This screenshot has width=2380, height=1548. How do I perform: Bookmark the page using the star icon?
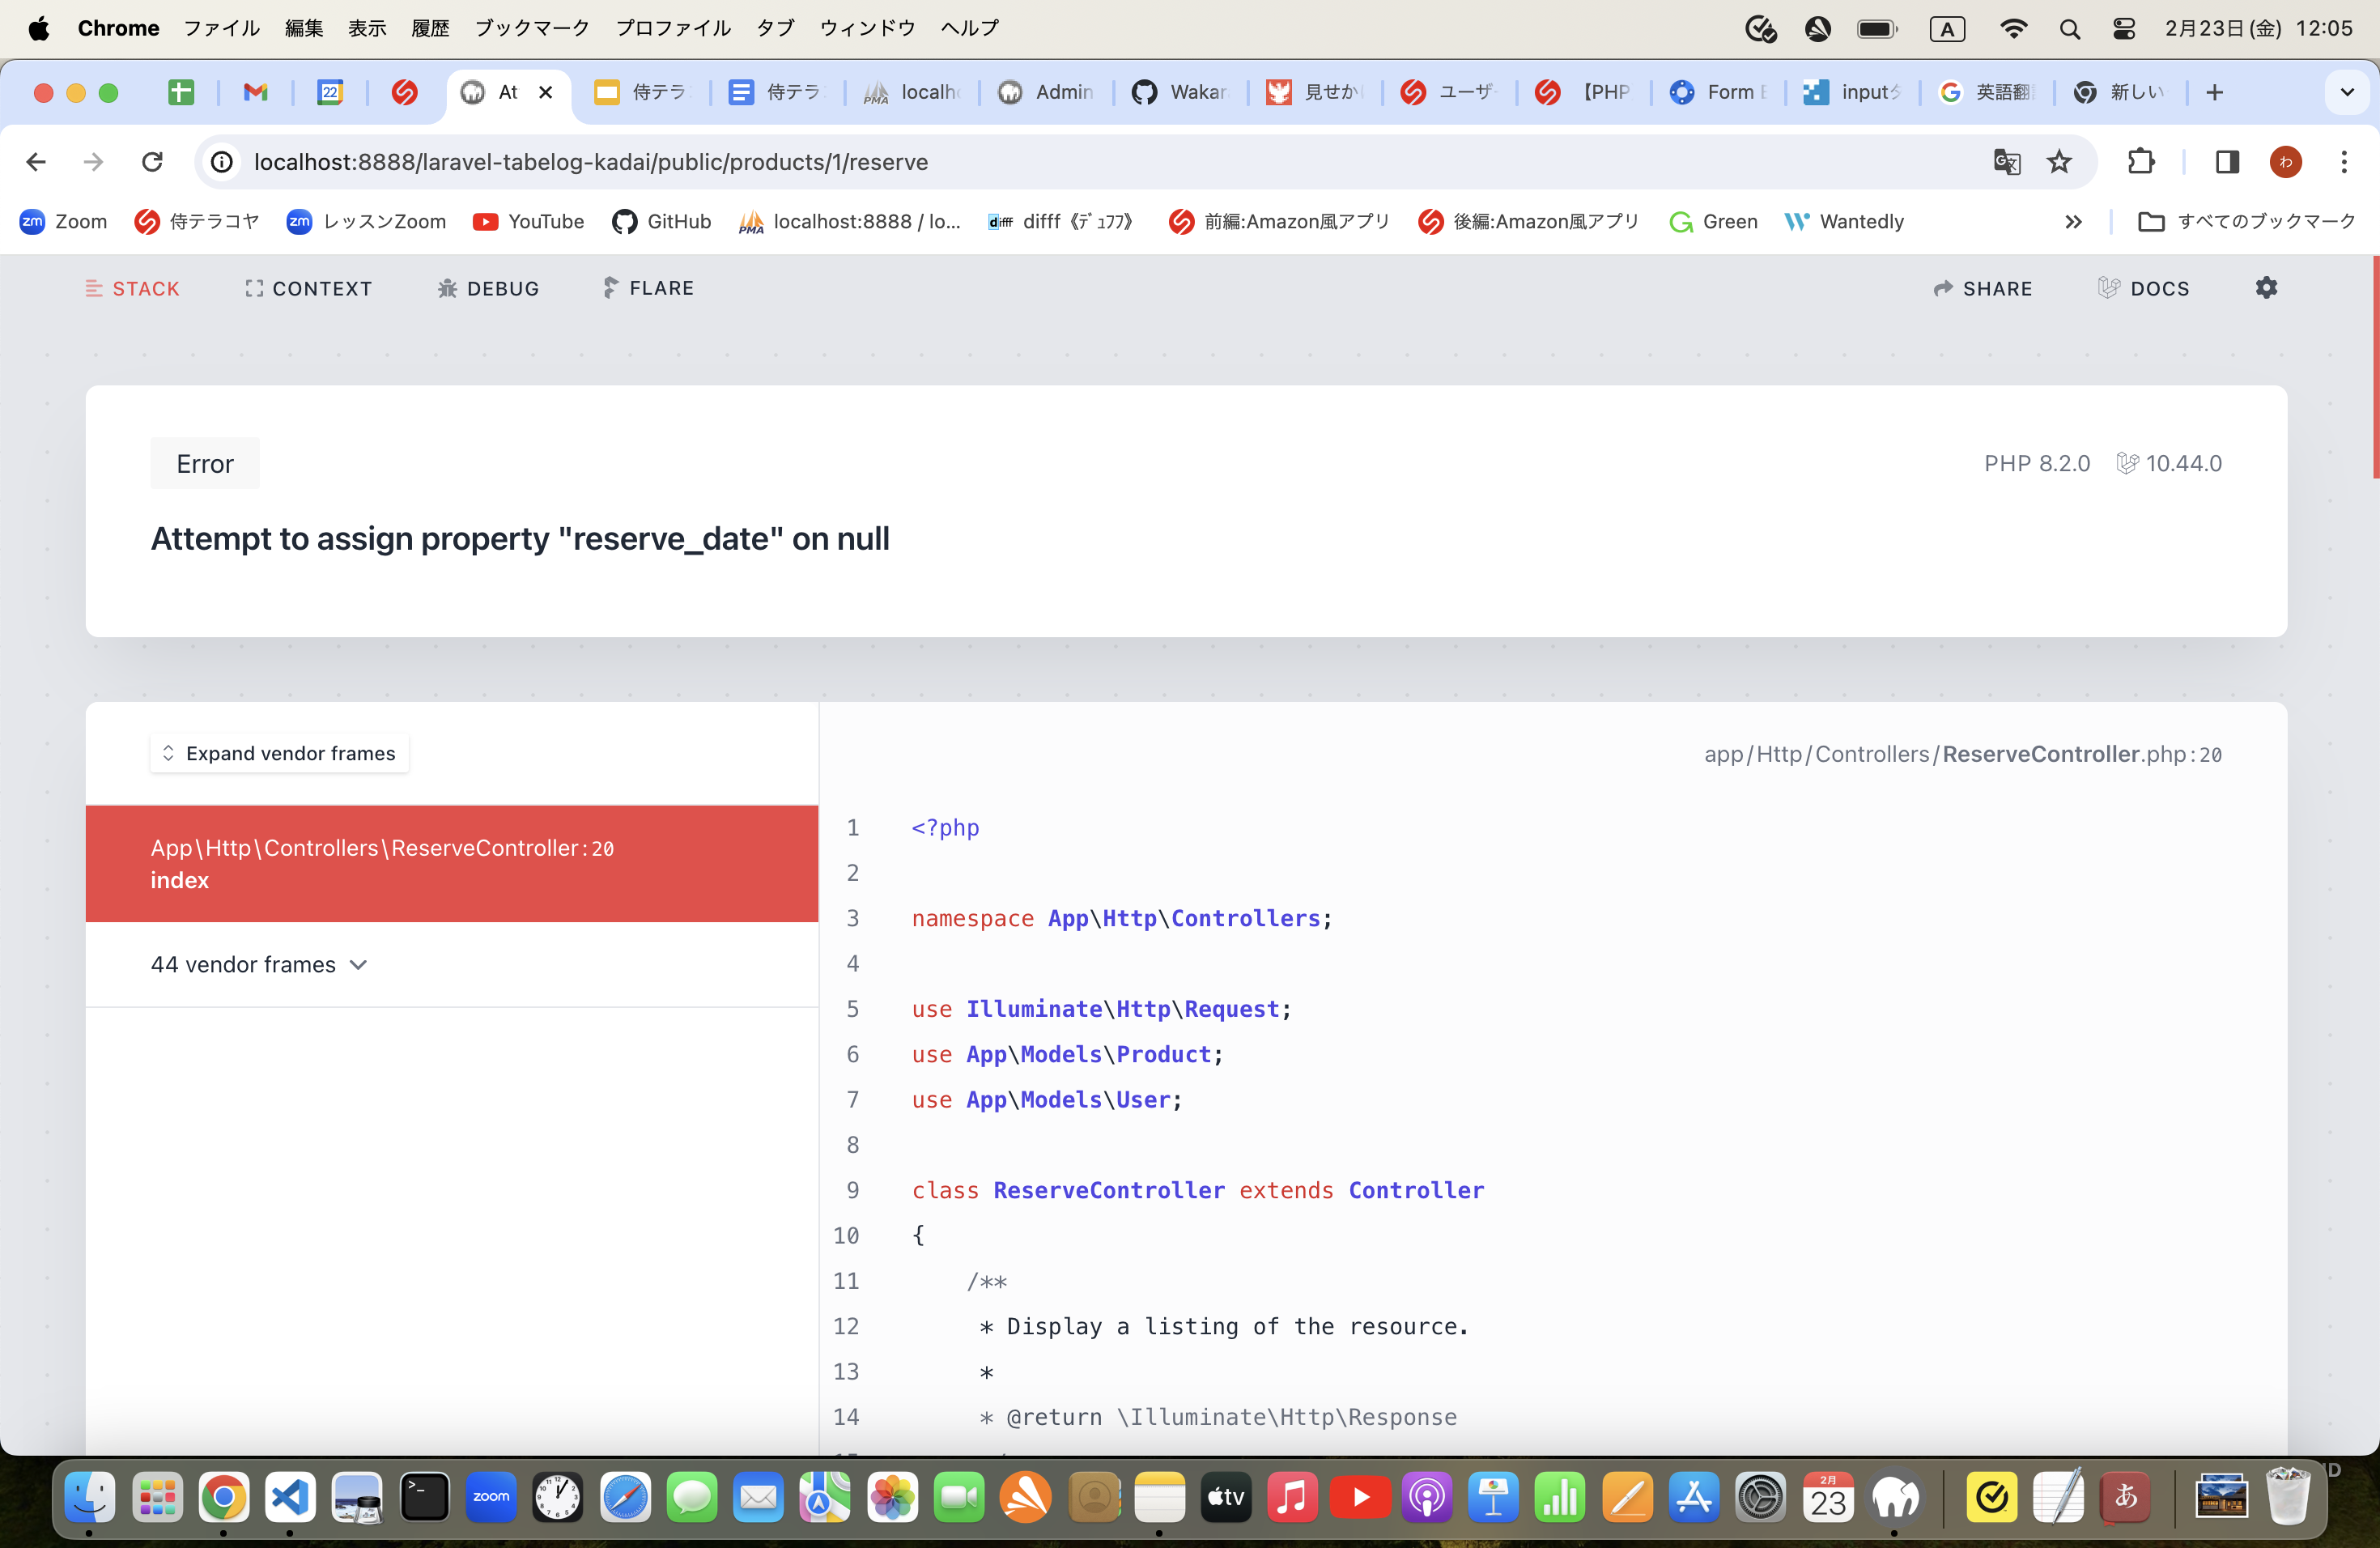(x=2060, y=161)
